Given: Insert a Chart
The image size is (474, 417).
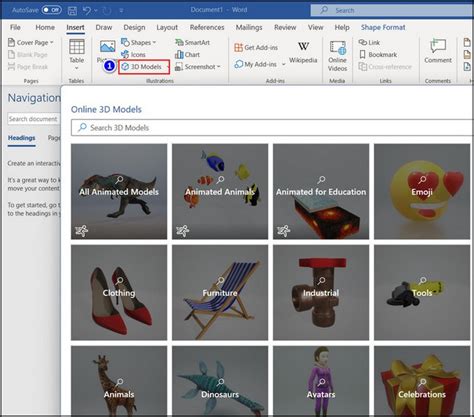Looking at the screenshot, I should [x=187, y=55].
